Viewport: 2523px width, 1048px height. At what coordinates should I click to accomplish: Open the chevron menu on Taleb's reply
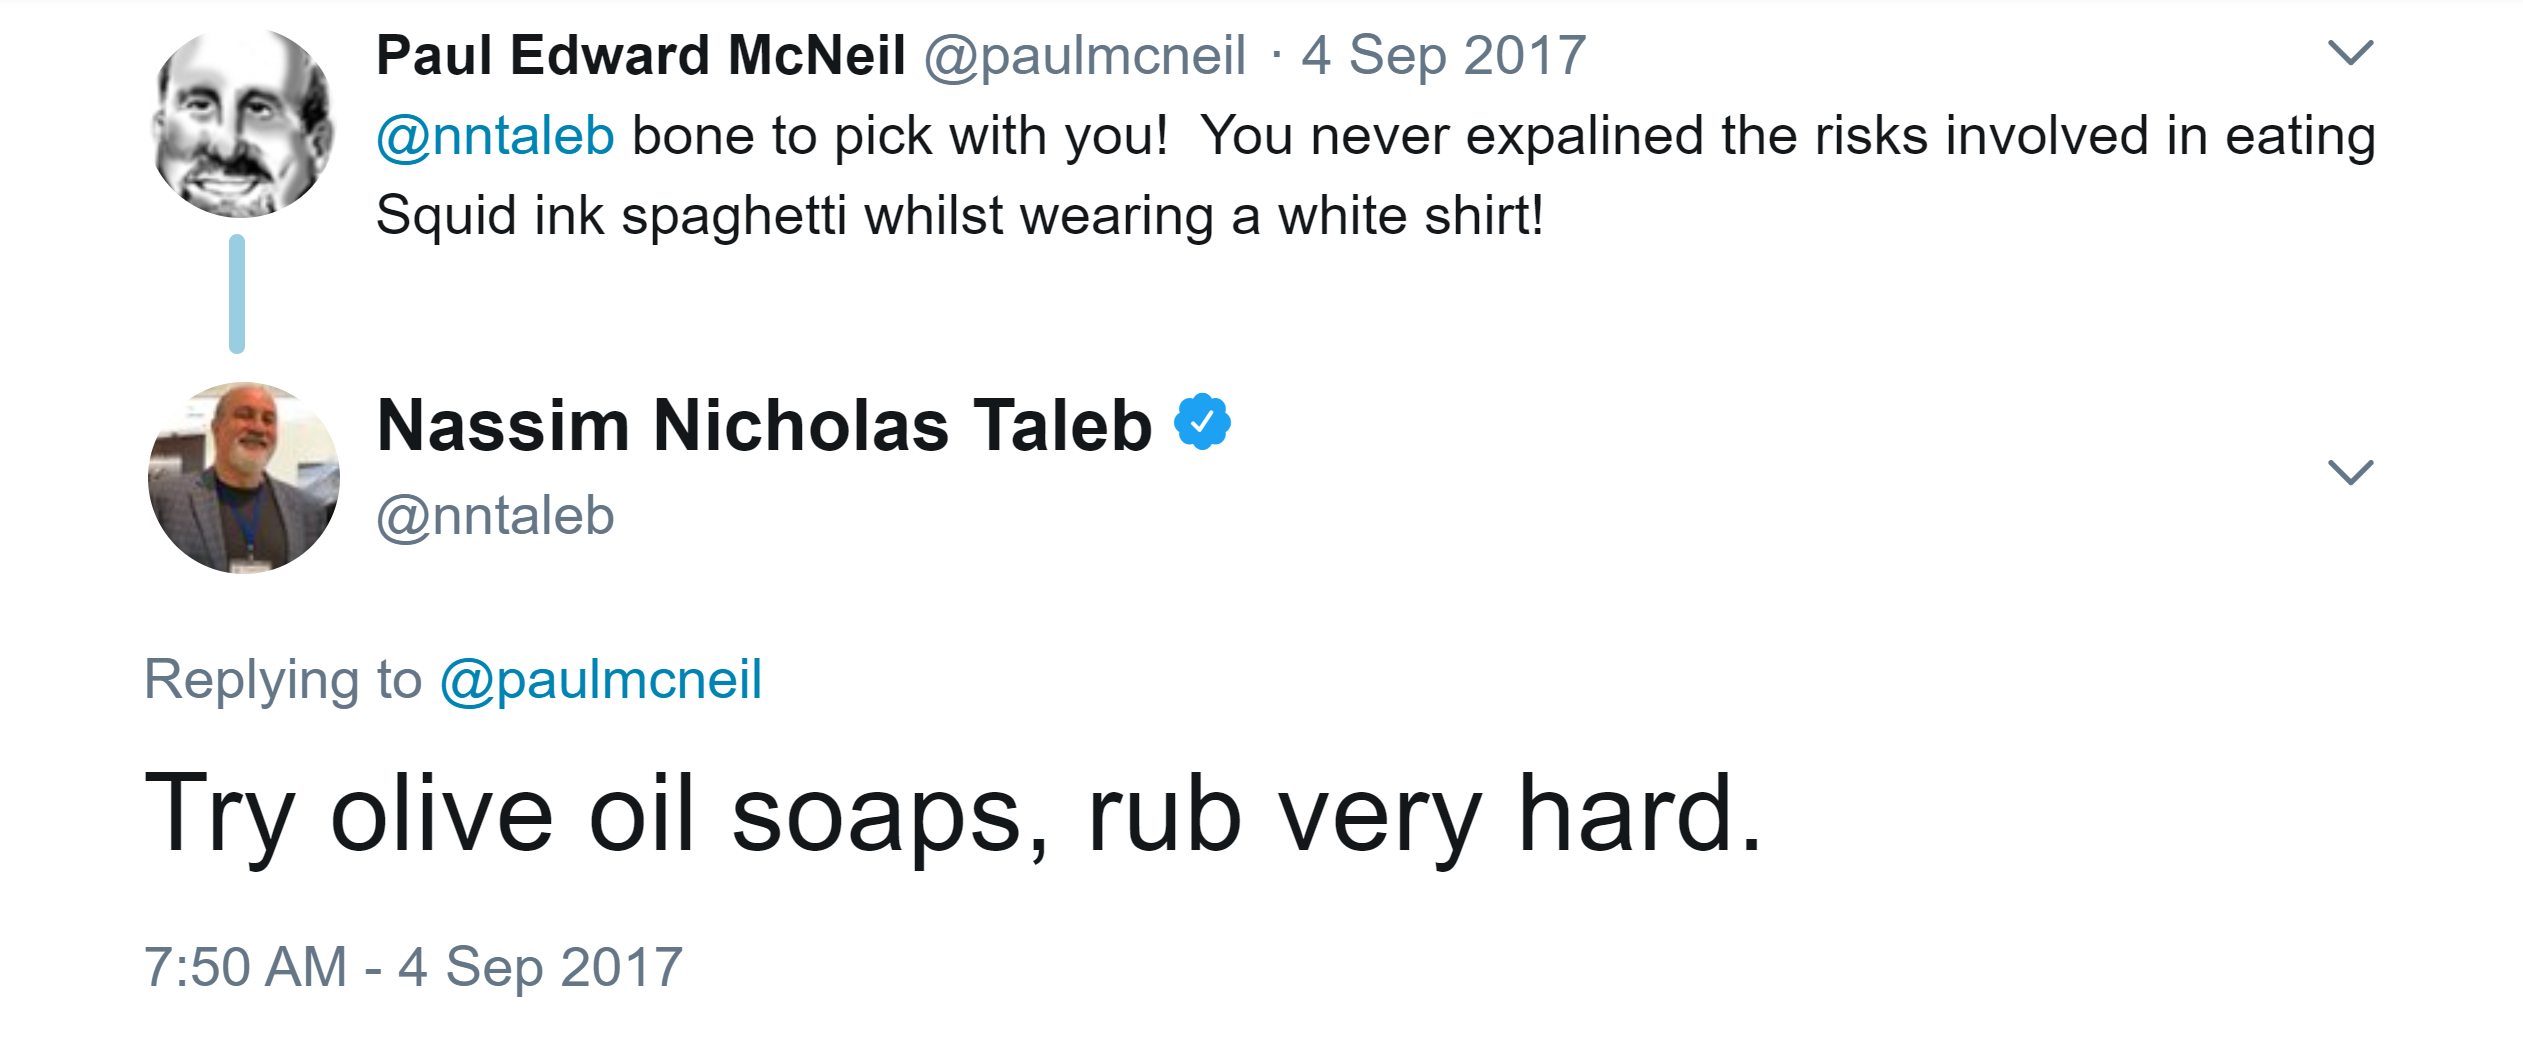click(x=2350, y=472)
